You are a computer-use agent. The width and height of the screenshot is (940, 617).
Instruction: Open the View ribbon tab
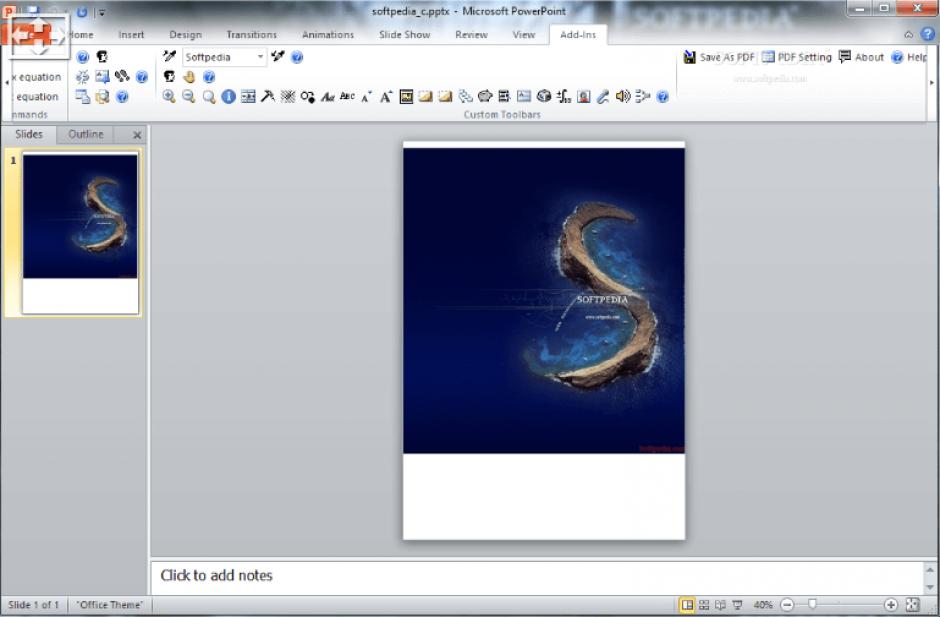click(523, 35)
